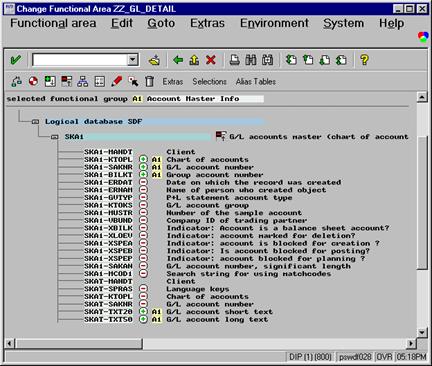This screenshot has height=366, width=432.
Task: Collapse the SKA1 table node
Action: coord(55,137)
